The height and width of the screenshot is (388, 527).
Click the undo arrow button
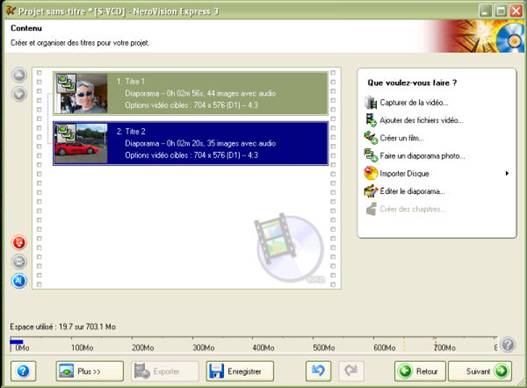[318, 371]
